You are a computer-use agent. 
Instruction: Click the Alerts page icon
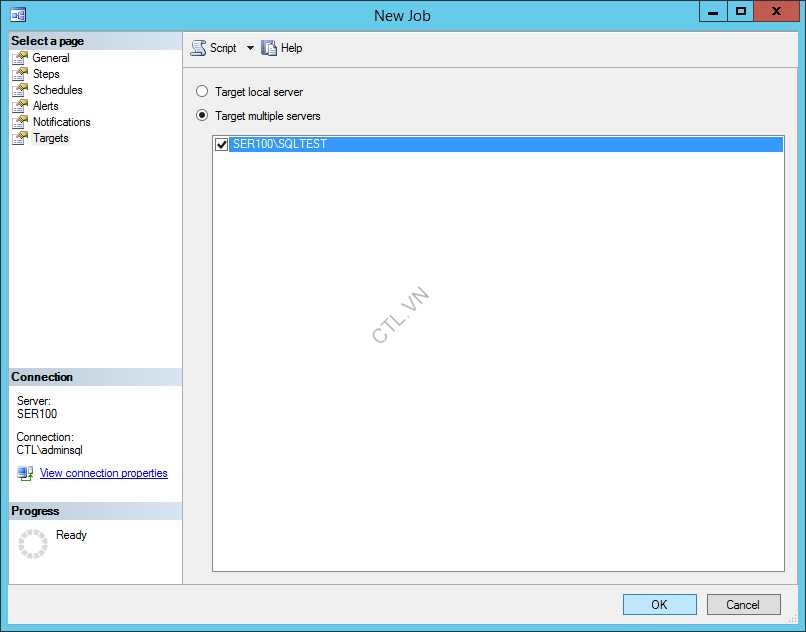(20, 106)
